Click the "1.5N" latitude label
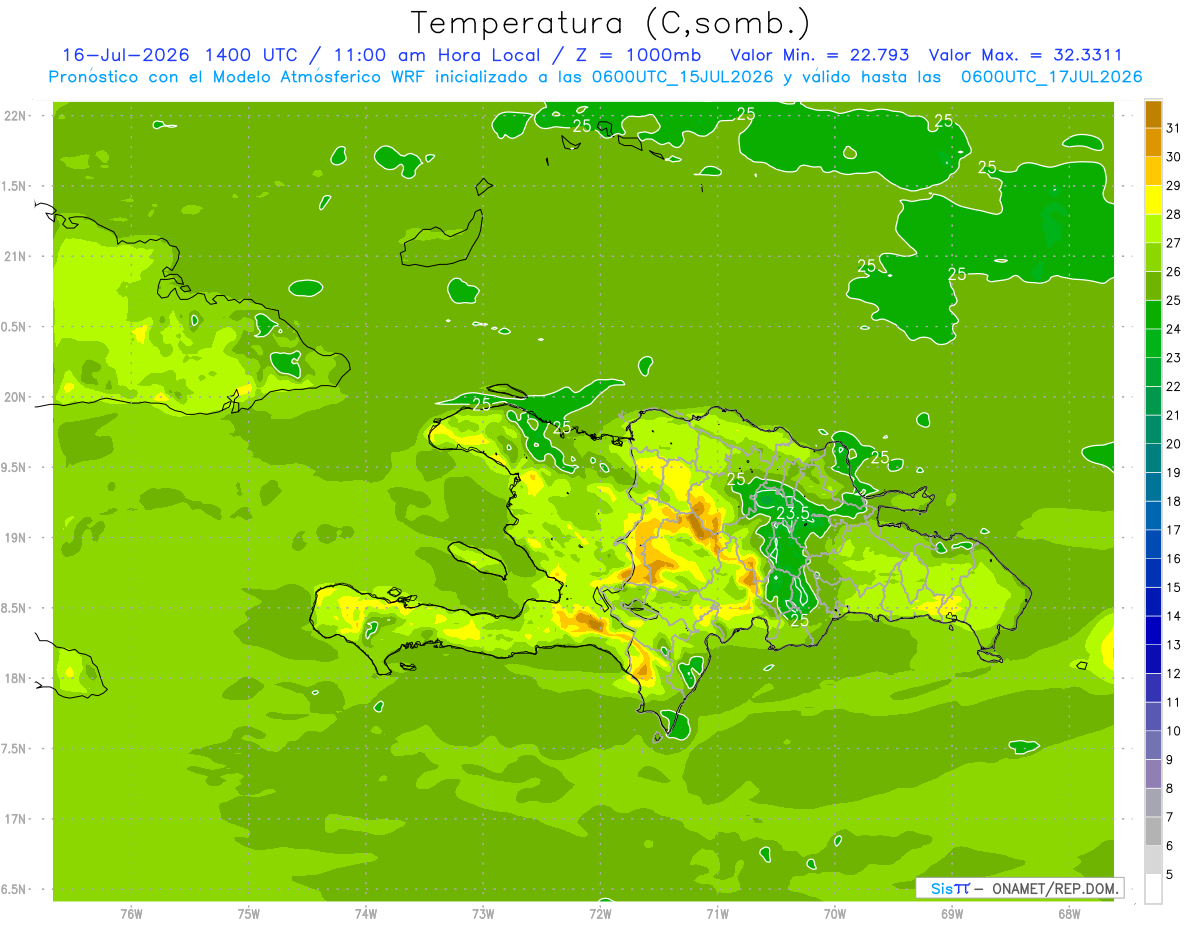Image resolution: width=1200 pixels, height=927 pixels. pyautogui.click(x=15, y=186)
